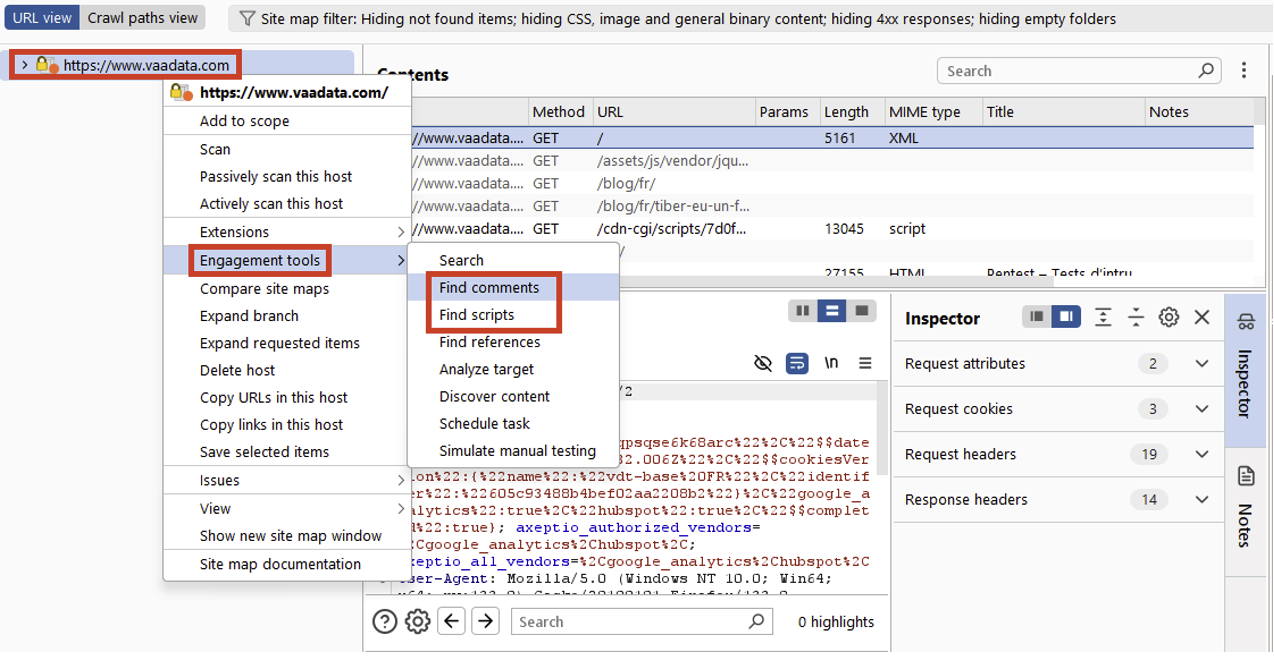Click the Contents search field

coord(1068,71)
